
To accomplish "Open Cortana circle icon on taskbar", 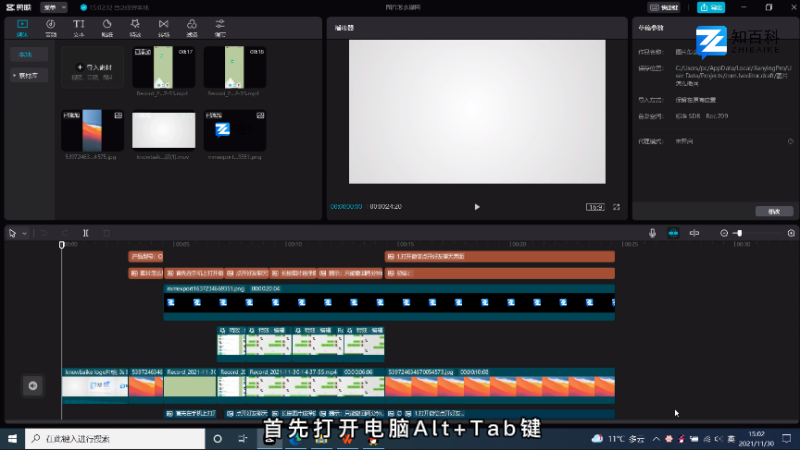I will (x=217, y=439).
